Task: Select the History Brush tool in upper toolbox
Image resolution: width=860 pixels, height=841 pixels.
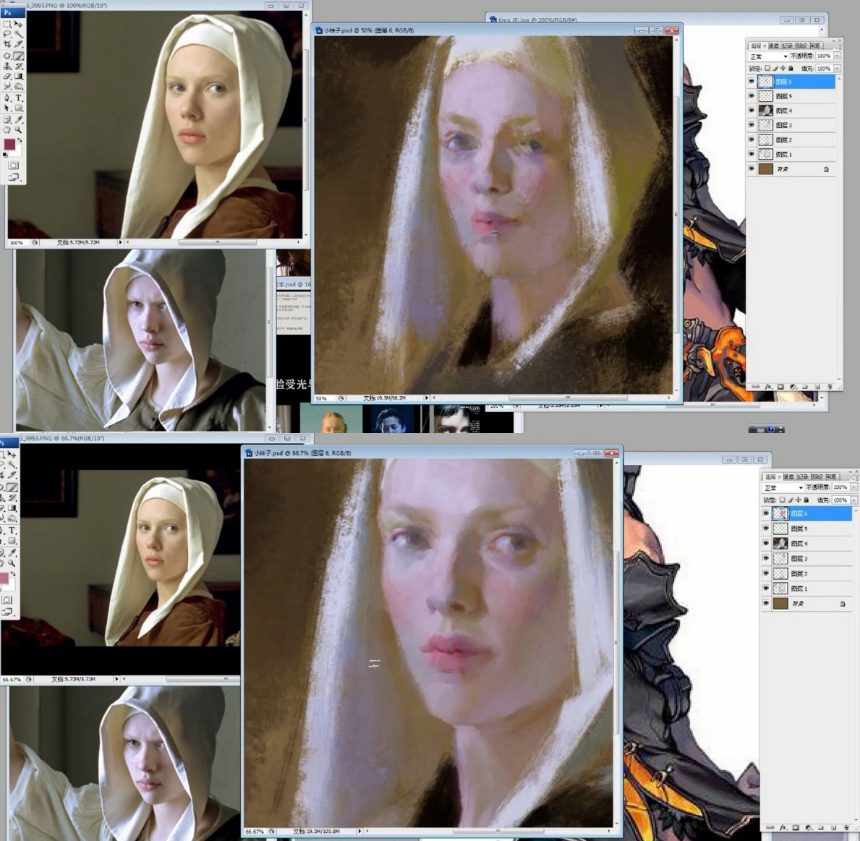Action: coord(19,66)
